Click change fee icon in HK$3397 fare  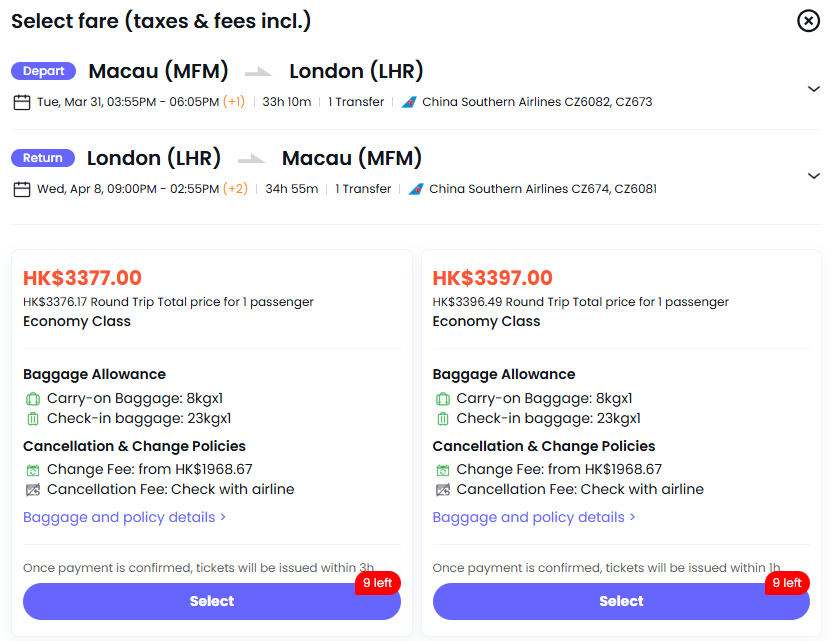(443, 470)
